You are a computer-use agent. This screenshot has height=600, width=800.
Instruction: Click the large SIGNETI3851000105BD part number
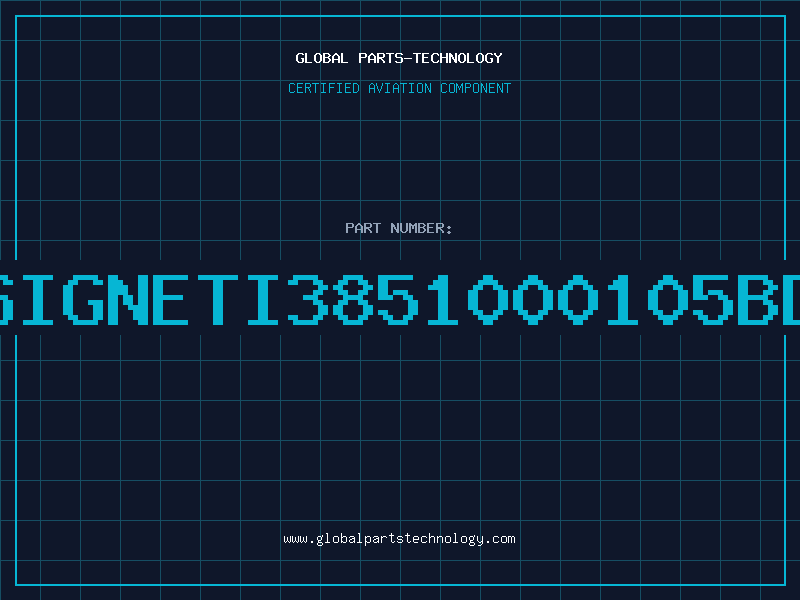[x=400, y=299]
